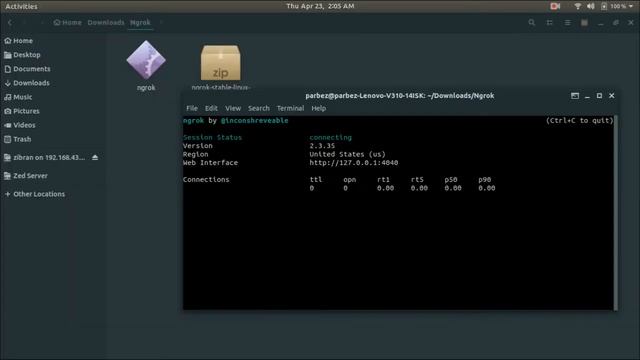Open Trash in the sidebar

(18, 139)
